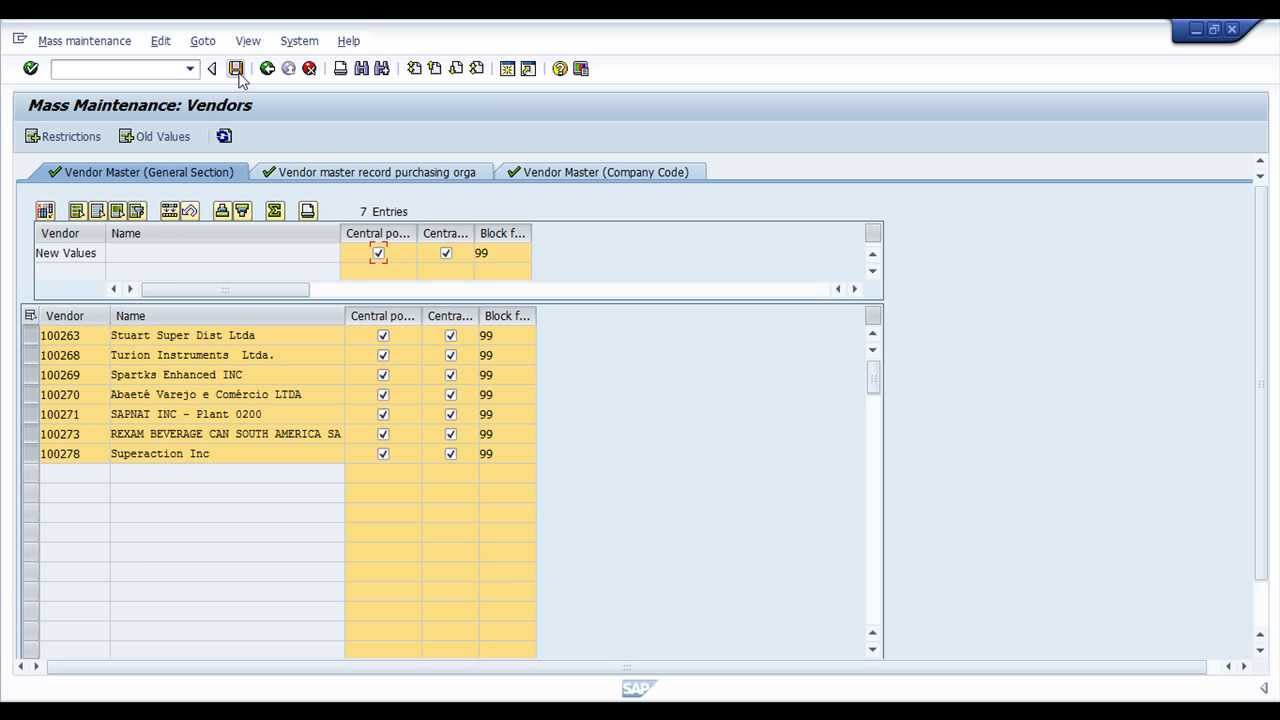
Task: Click the print icon in the table toolbar
Action: (x=308, y=211)
